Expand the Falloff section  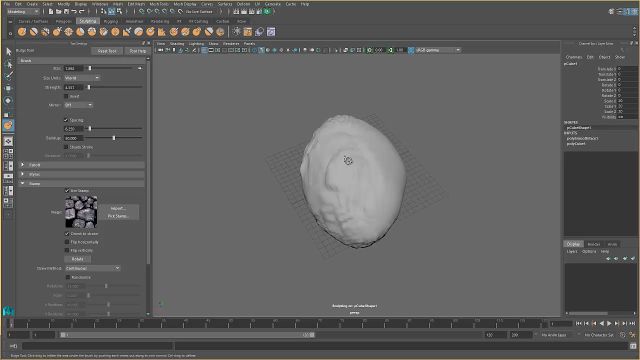coord(82,165)
